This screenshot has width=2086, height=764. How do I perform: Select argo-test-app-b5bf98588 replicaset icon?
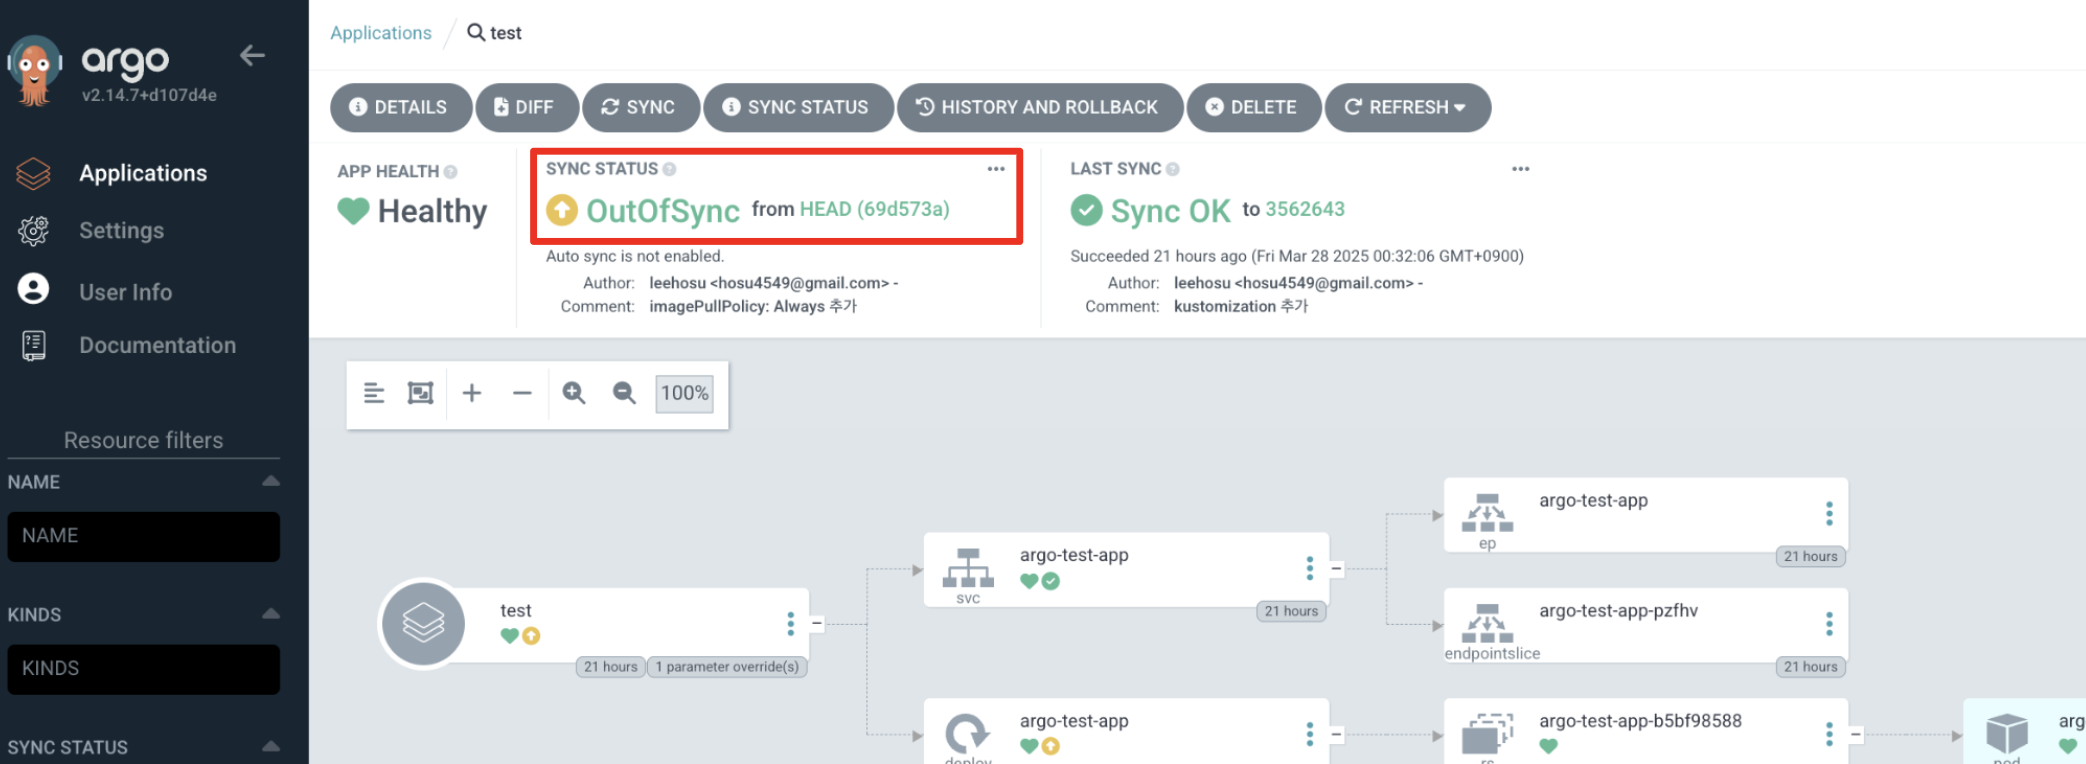(x=1487, y=734)
